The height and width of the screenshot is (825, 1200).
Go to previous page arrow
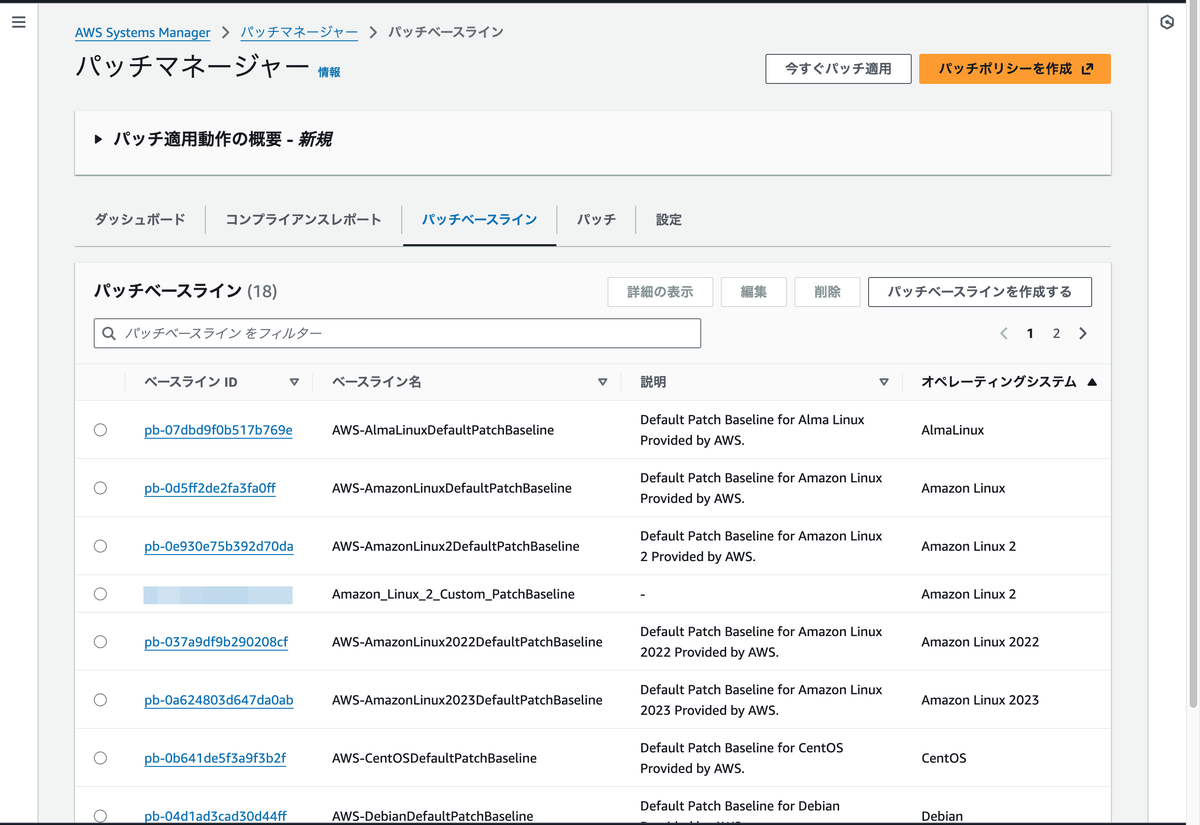(x=1004, y=333)
